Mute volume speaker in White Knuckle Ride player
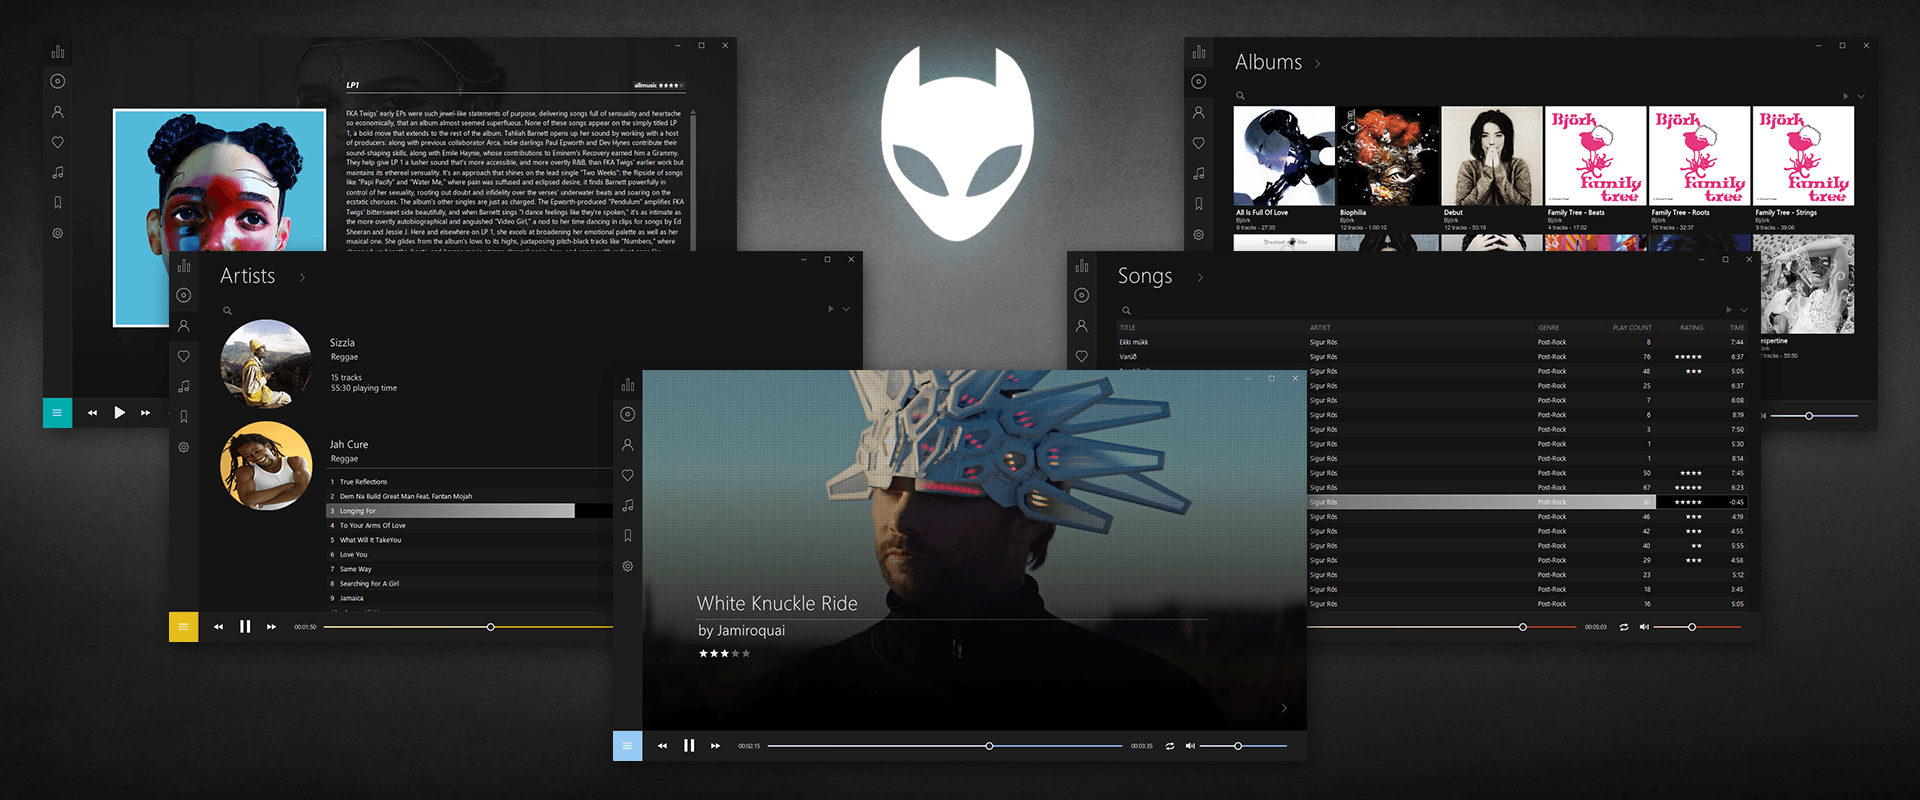This screenshot has width=1920, height=800. pyautogui.click(x=1190, y=746)
